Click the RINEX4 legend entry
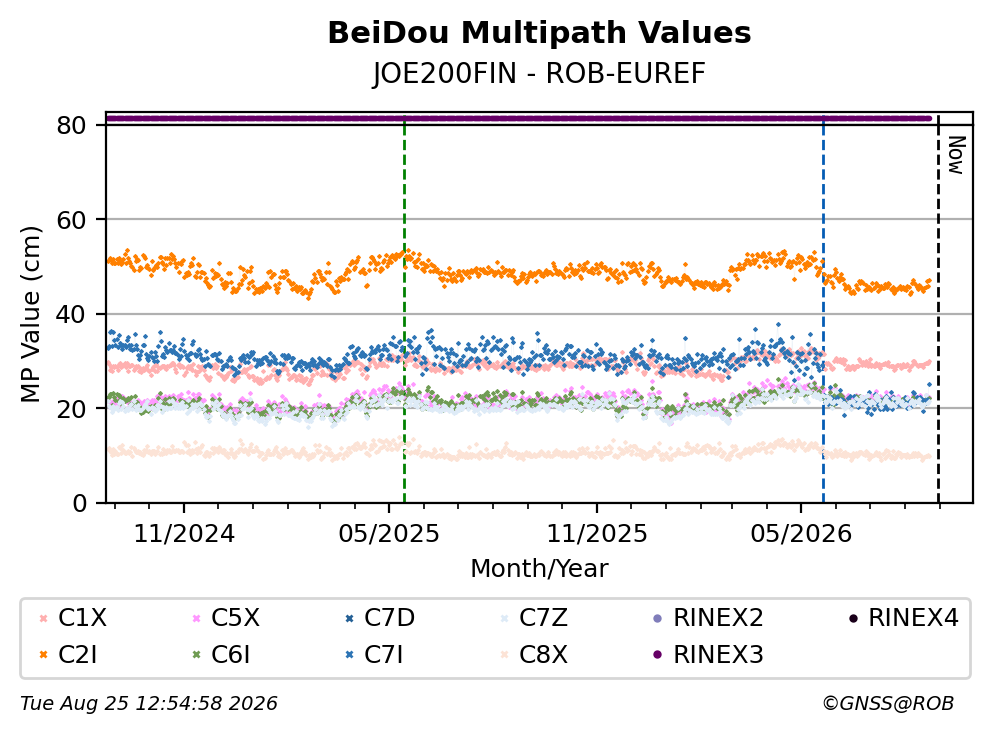The height and width of the screenshot is (734, 993). pyautogui.click(x=904, y=617)
